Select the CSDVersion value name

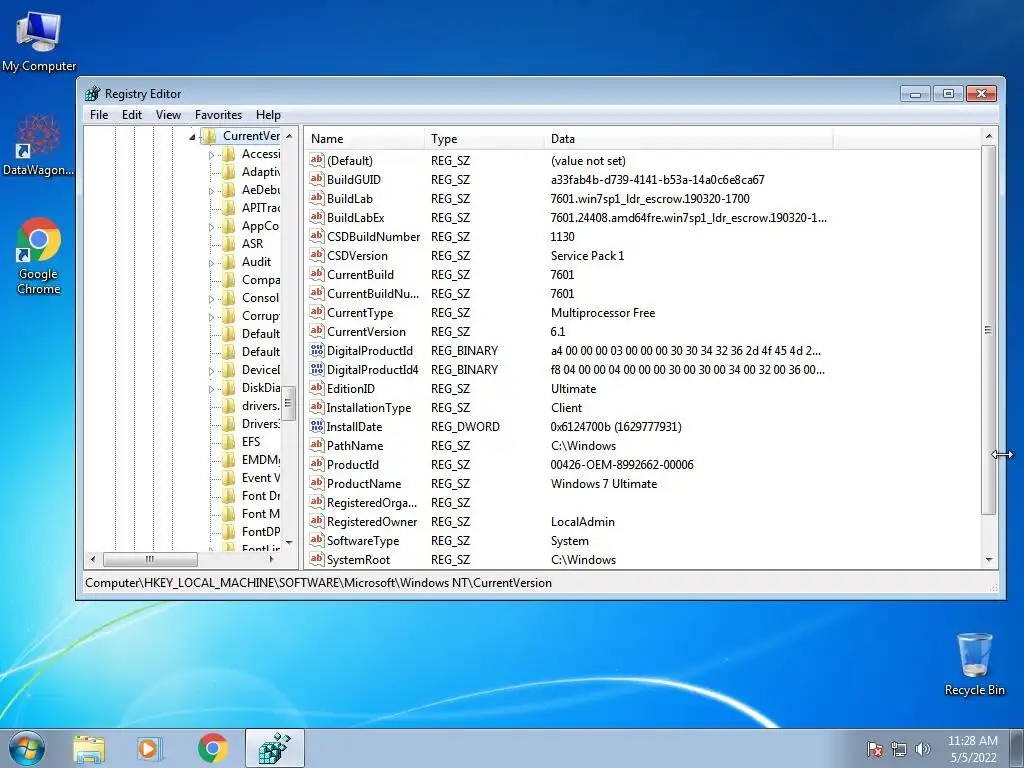(x=357, y=255)
